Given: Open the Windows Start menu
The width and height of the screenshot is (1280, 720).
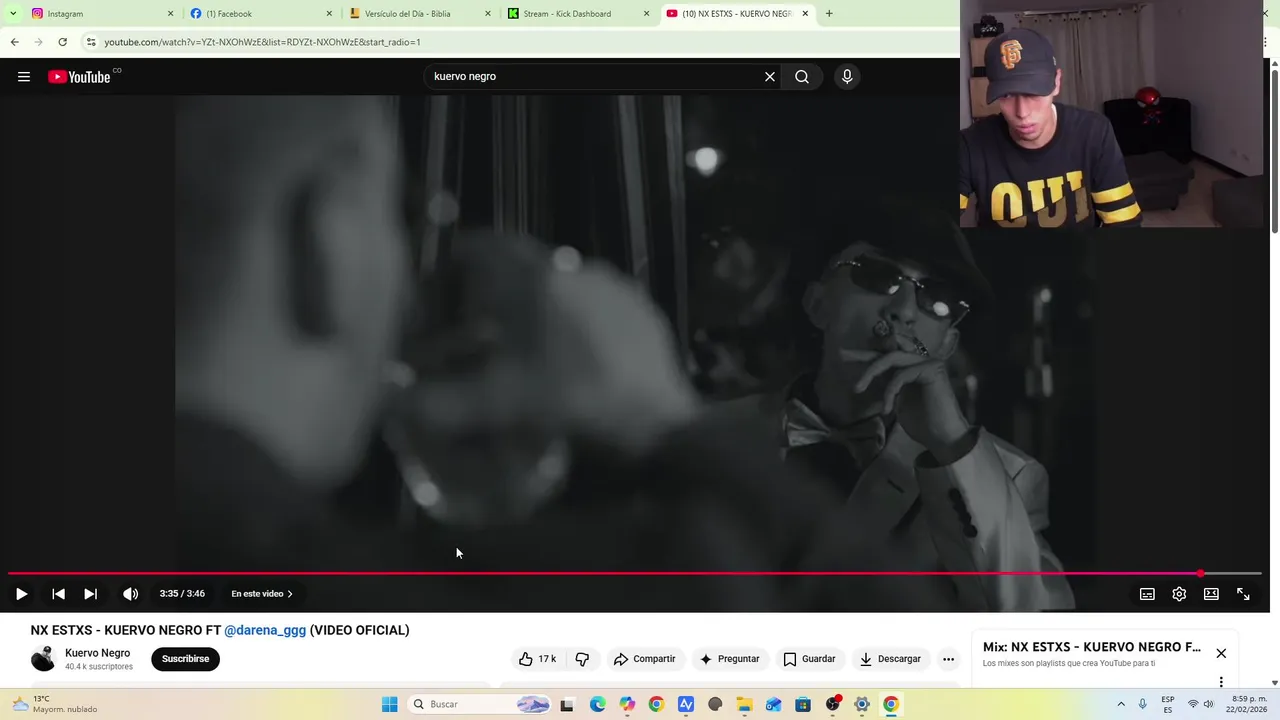Looking at the screenshot, I should (x=390, y=704).
